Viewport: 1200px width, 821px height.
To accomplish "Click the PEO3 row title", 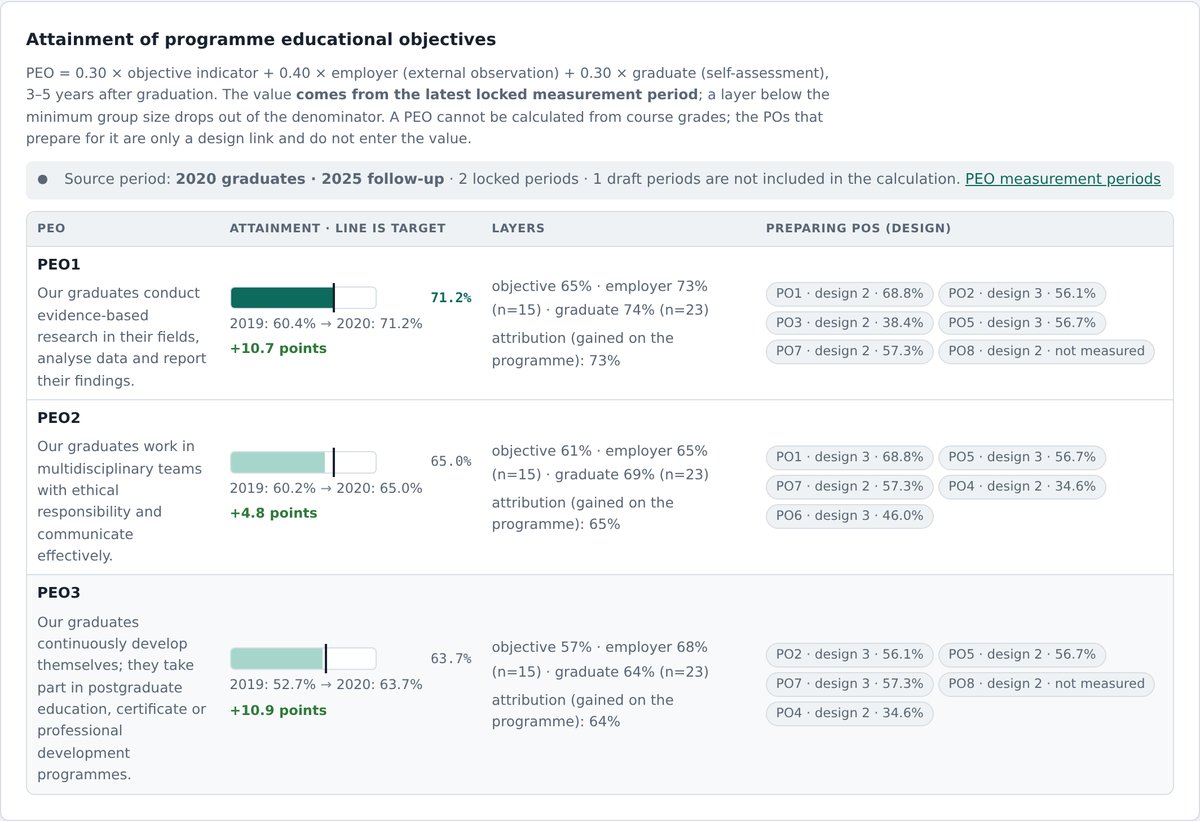I will click(59, 593).
